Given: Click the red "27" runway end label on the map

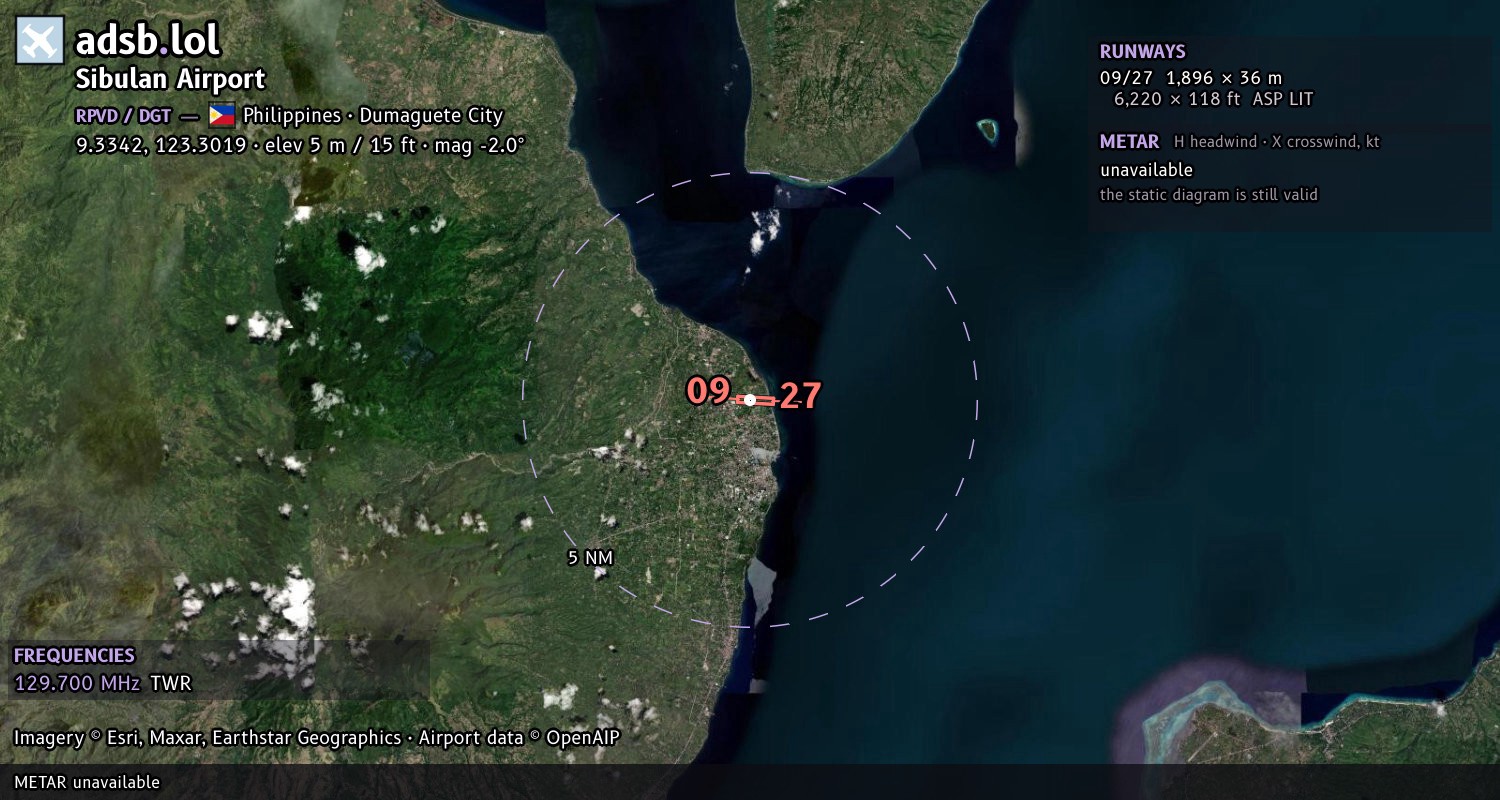Looking at the screenshot, I should [x=800, y=397].
